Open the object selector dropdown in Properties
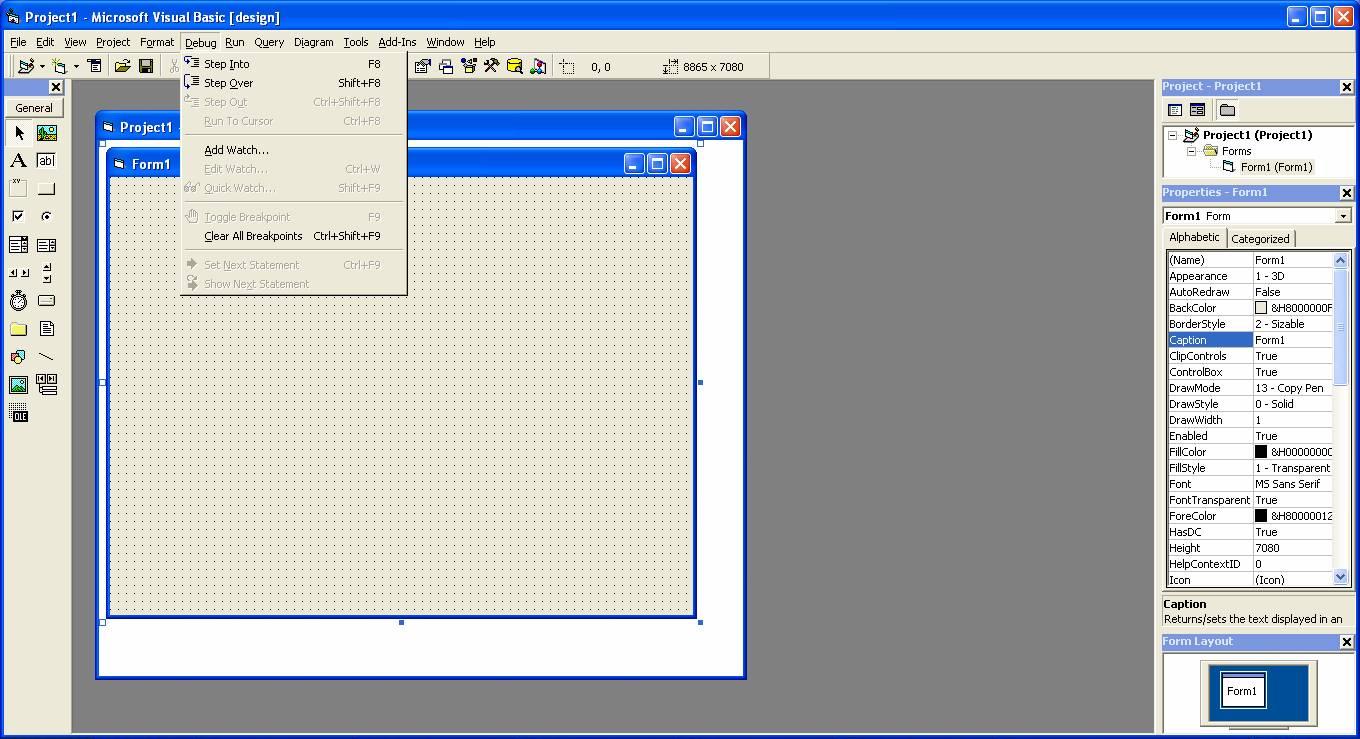Viewport: 1360px width, 739px height. (1345, 215)
